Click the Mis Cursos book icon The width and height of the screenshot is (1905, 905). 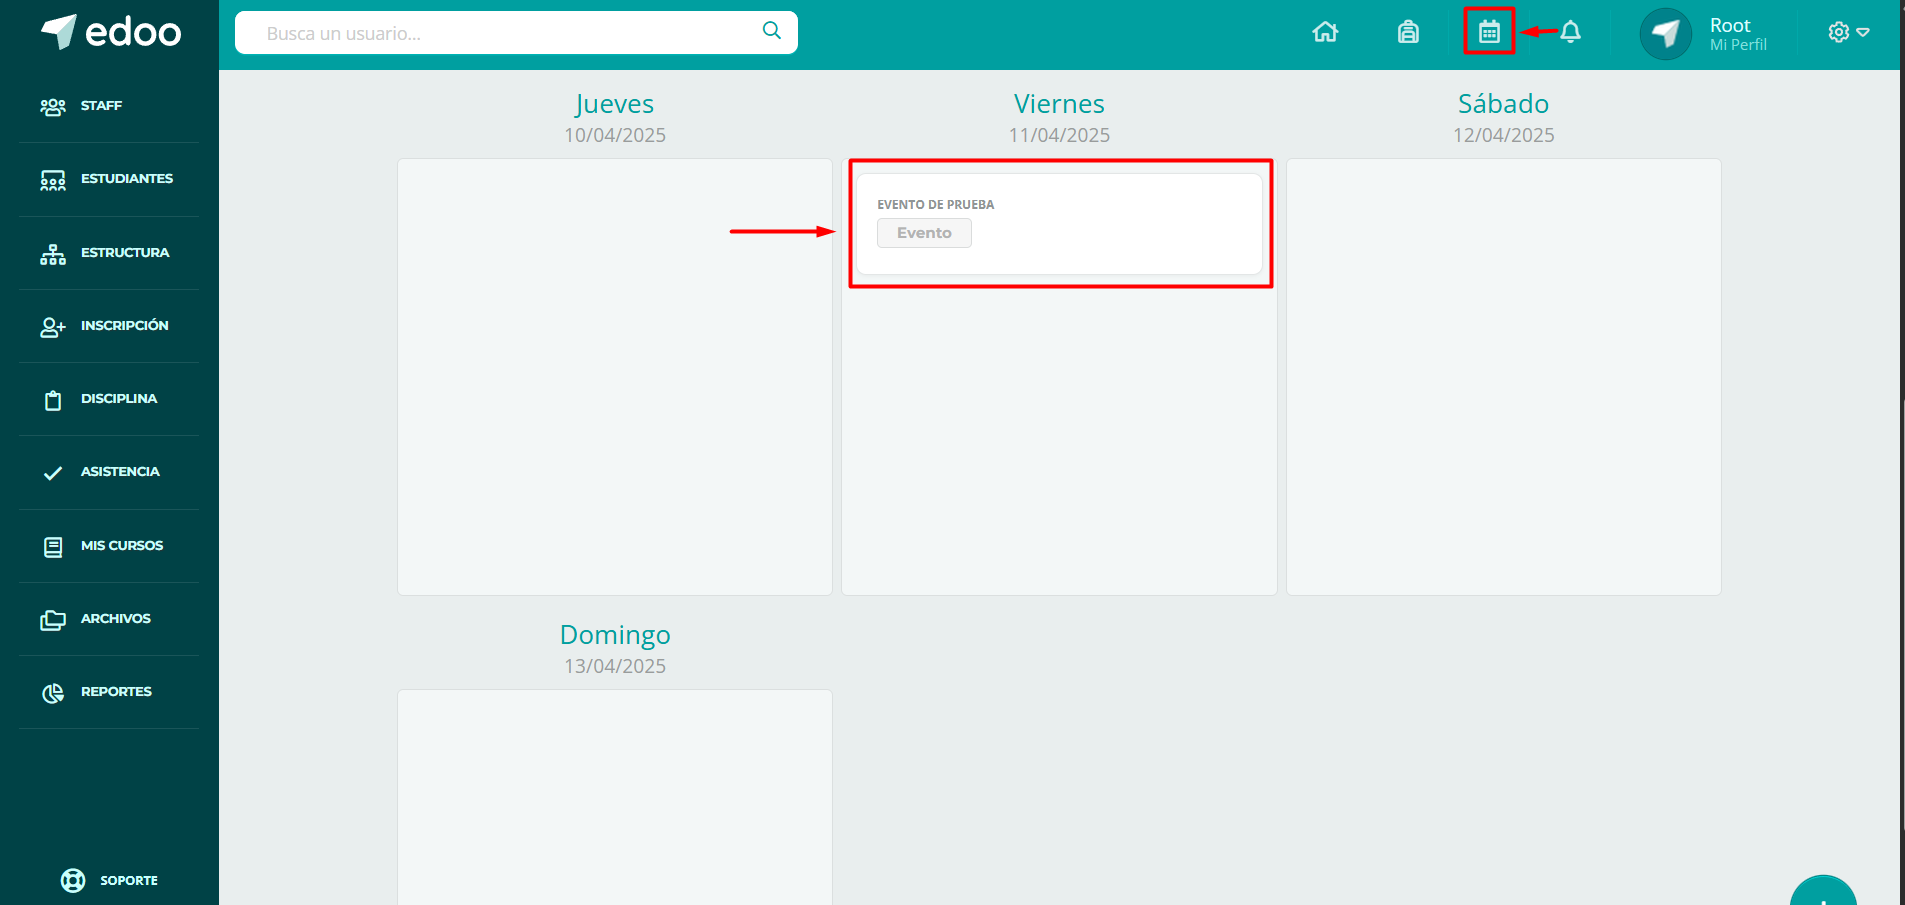pyautogui.click(x=53, y=547)
